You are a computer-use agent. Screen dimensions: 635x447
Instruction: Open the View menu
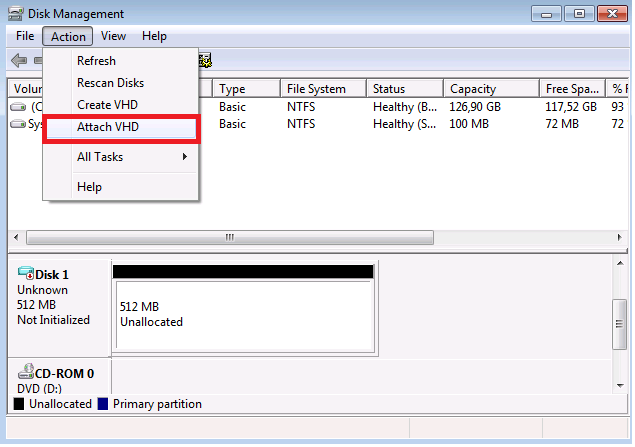[113, 36]
